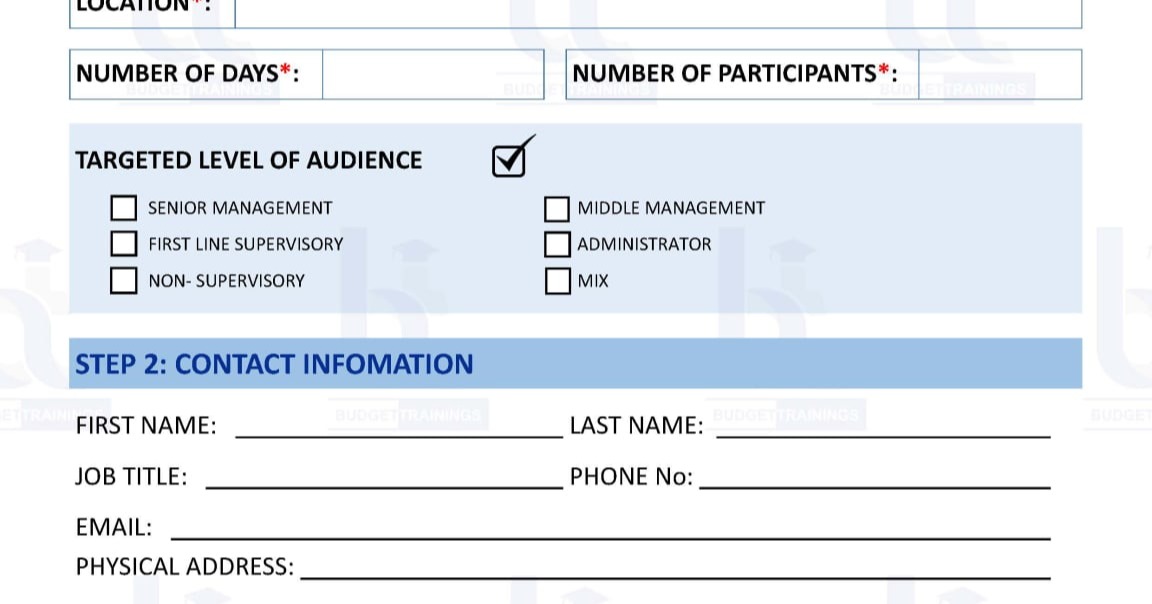The height and width of the screenshot is (604, 1152).
Task: Enable the Administrator checkbox
Action: pos(557,245)
